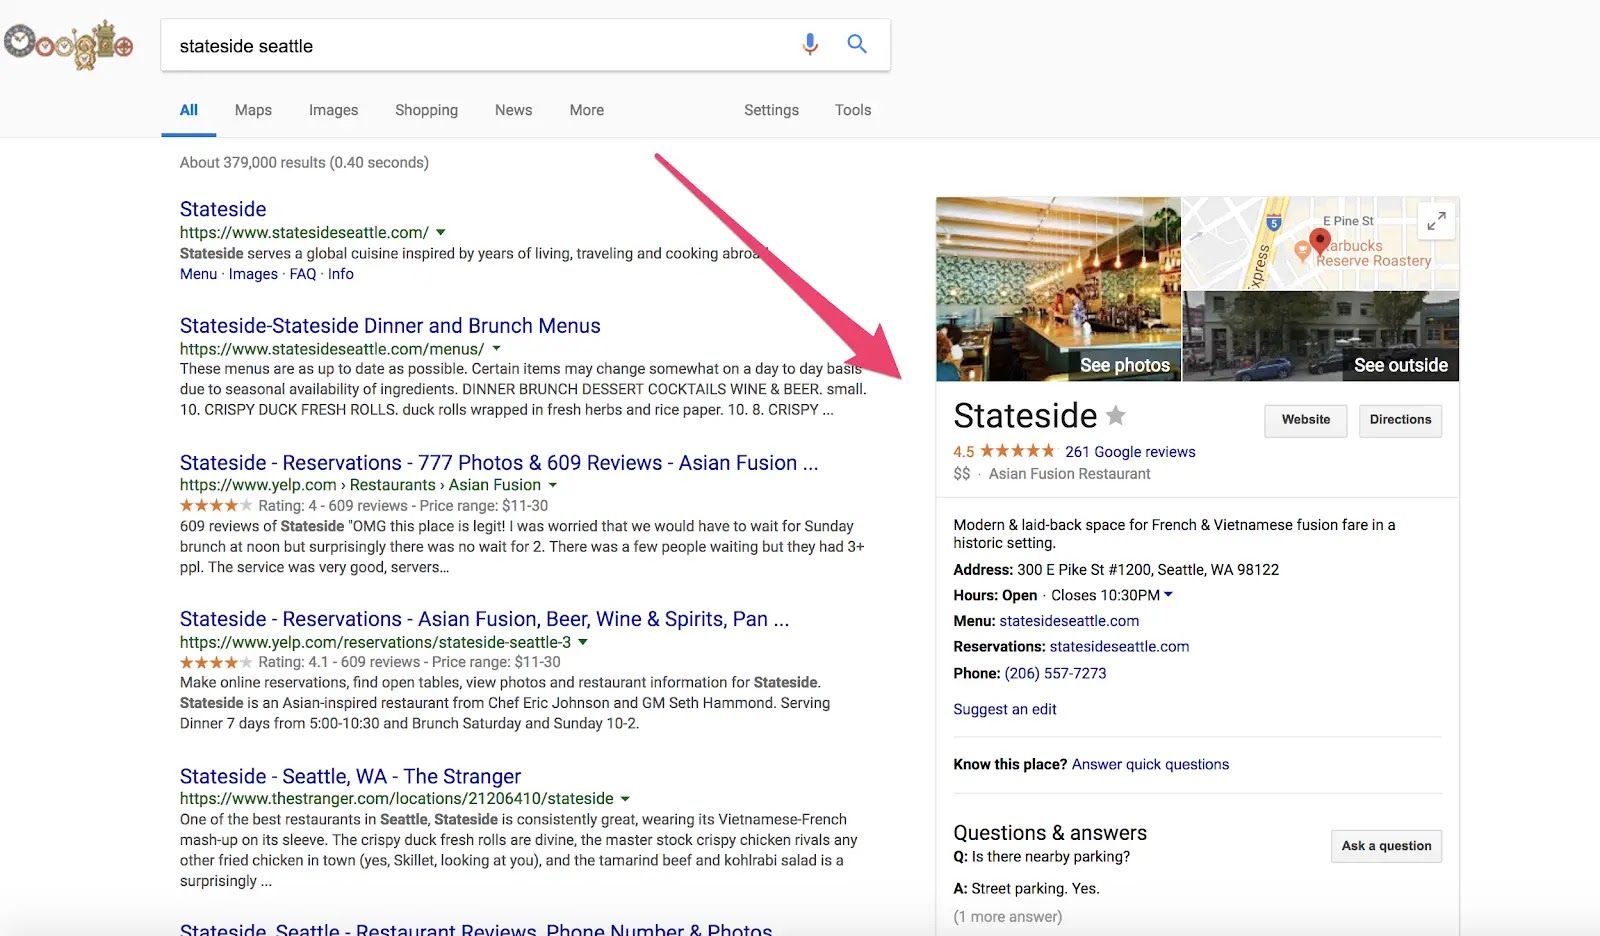This screenshot has width=1600, height=936.
Task: Click the settings gear area labeled Tools
Action: click(x=852, y=110)
